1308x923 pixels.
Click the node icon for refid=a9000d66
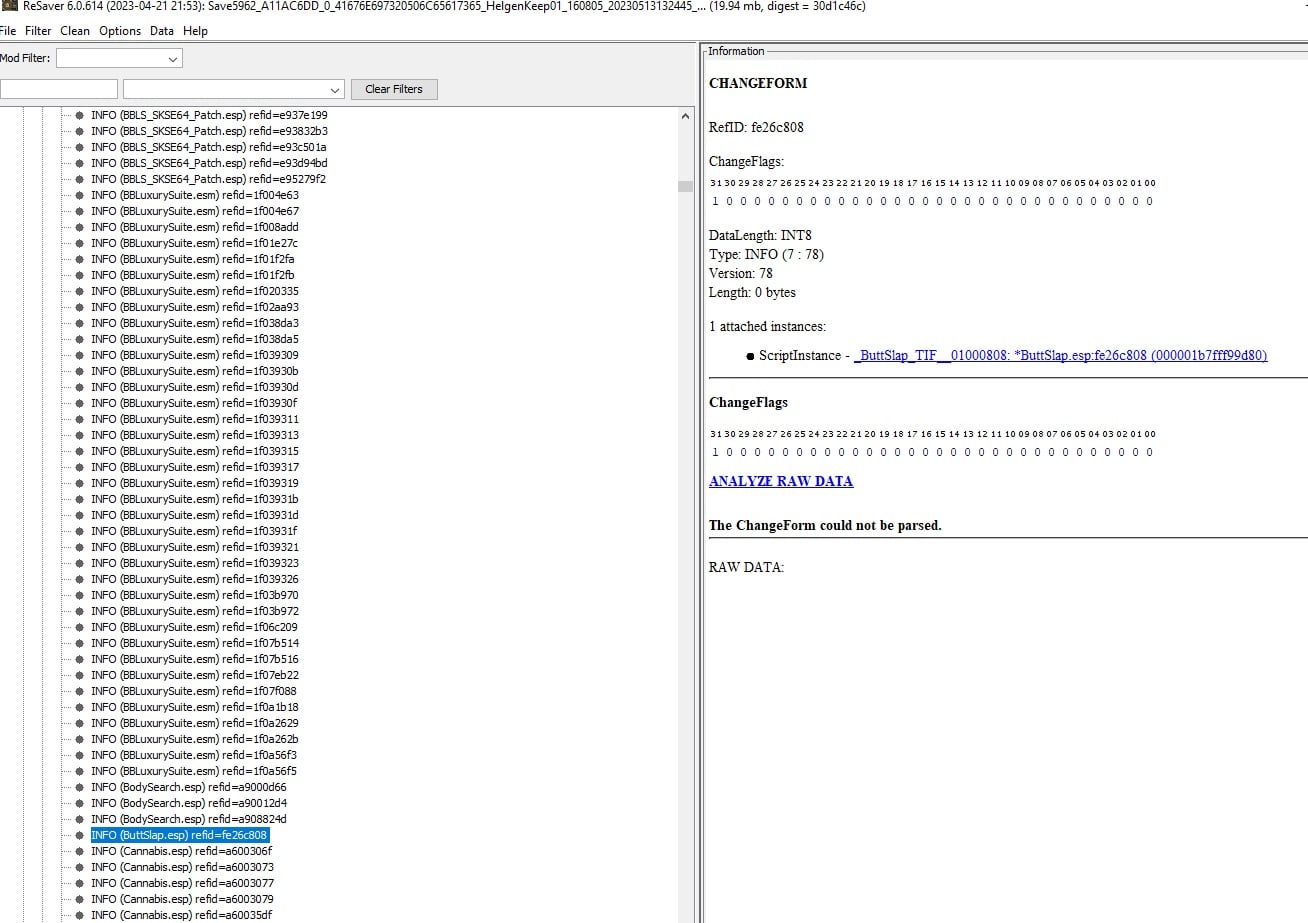(x=80, y=787)
